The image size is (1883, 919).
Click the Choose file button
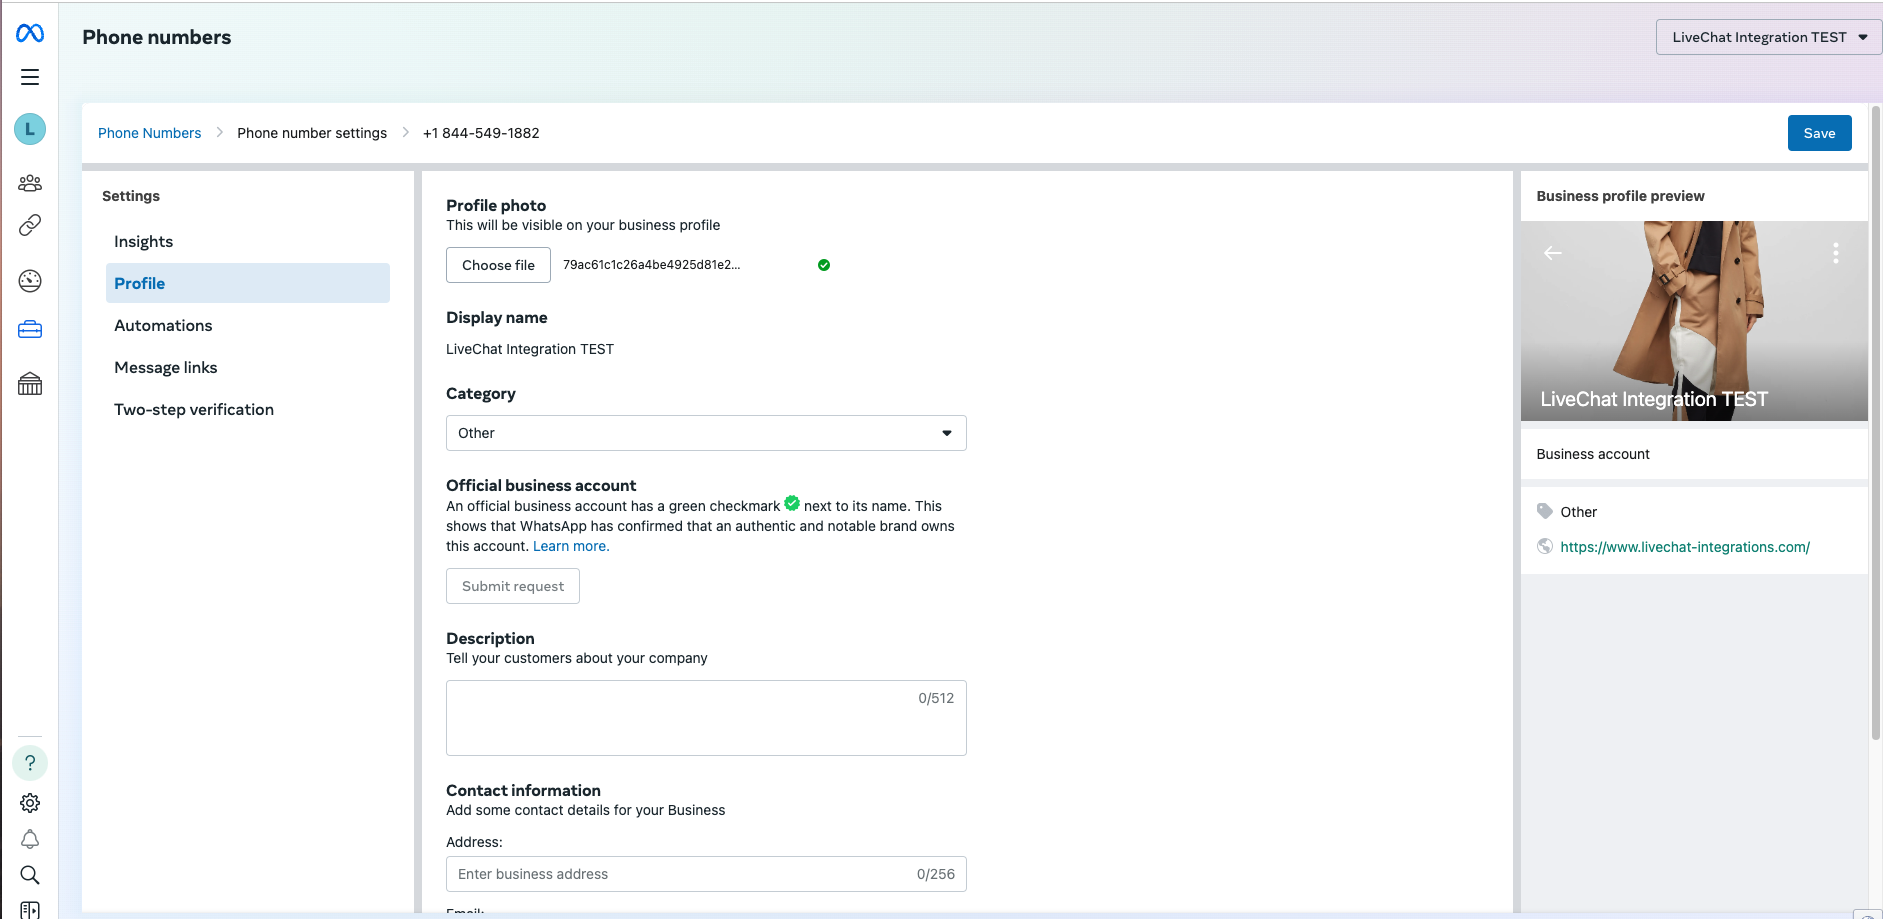[x=498, y=265]
